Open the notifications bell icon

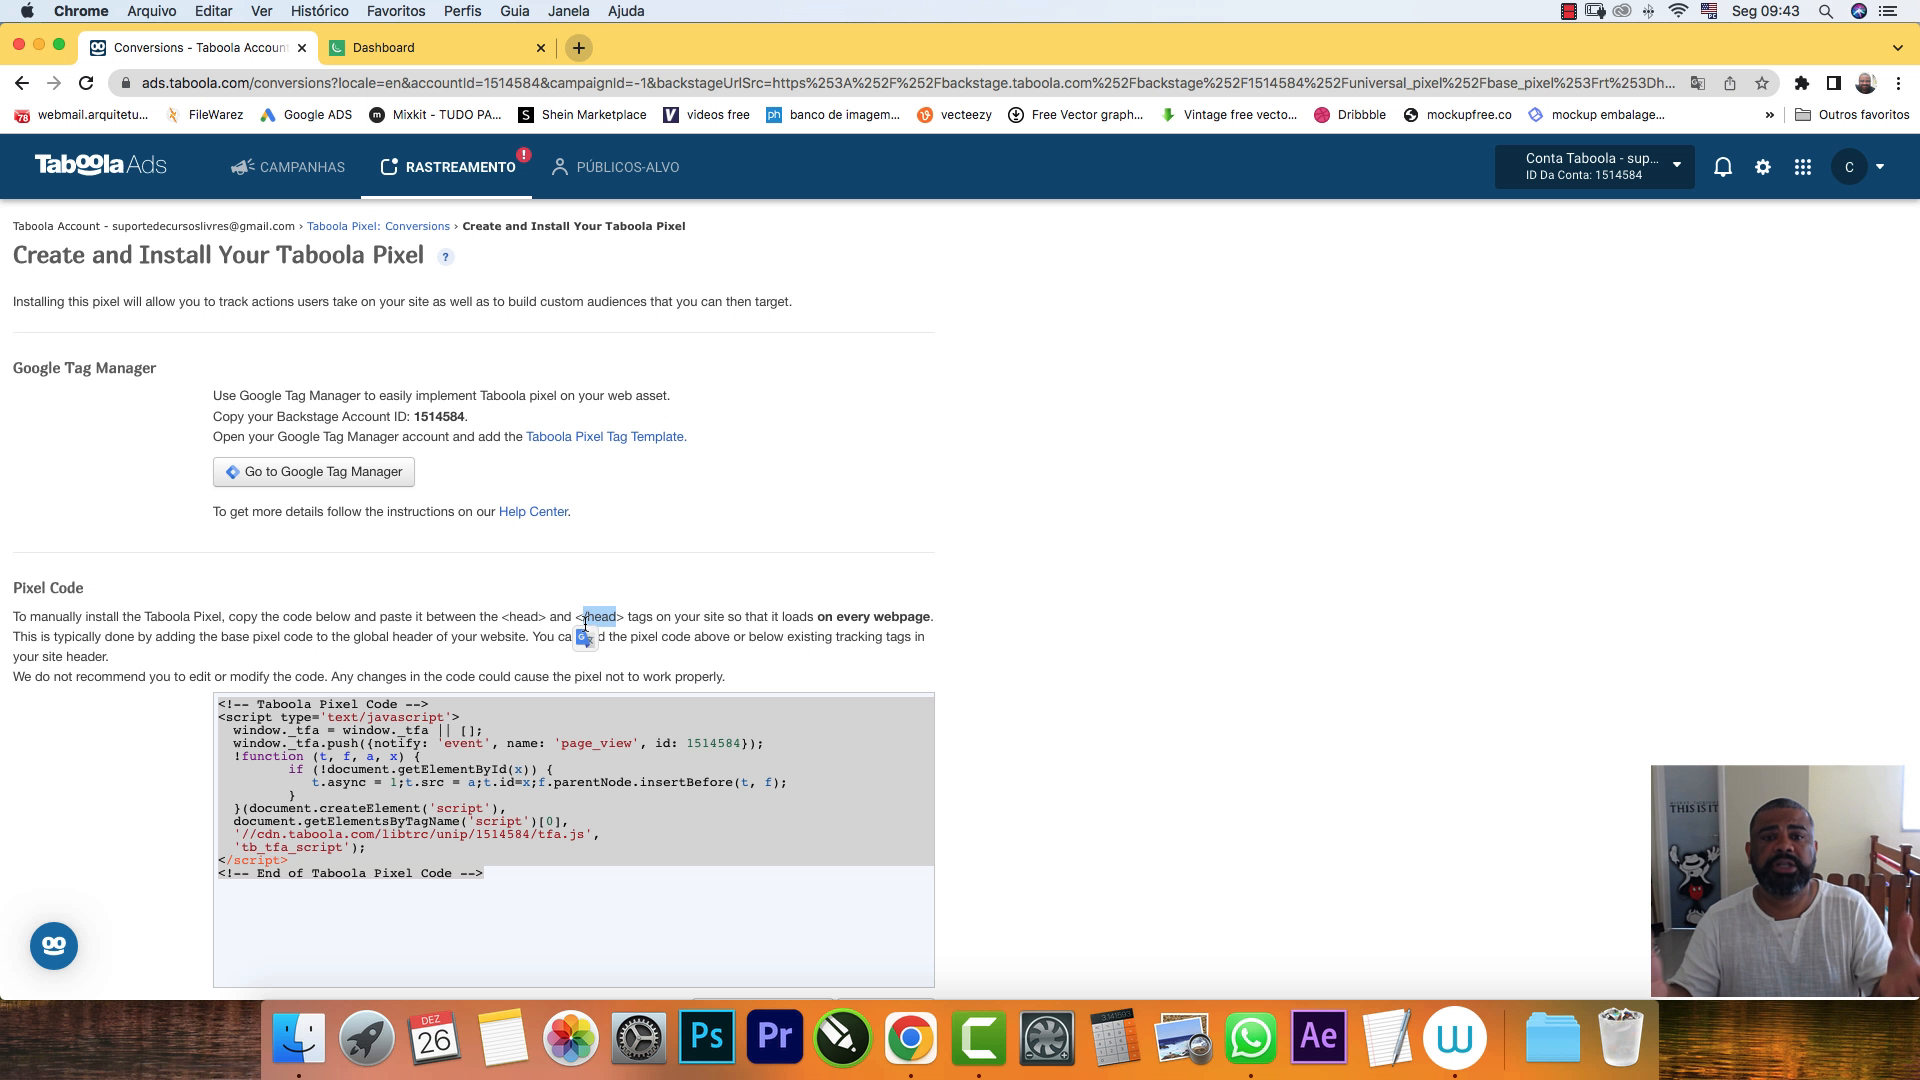(x=1722, y=167)
